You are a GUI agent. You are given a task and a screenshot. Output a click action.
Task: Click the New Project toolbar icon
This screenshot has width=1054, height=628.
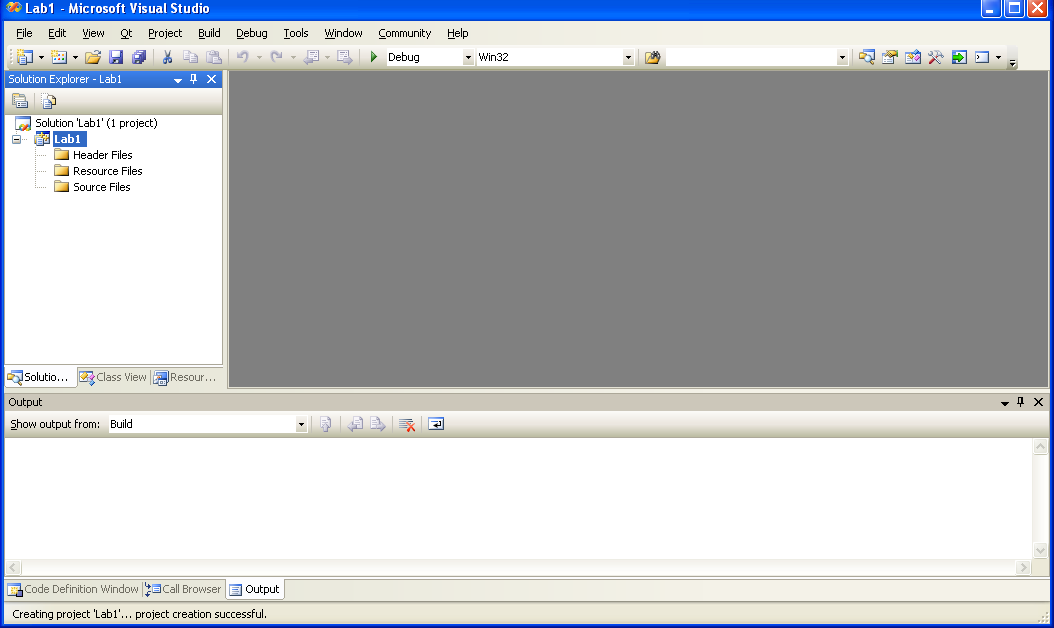[x=25, y=57]
